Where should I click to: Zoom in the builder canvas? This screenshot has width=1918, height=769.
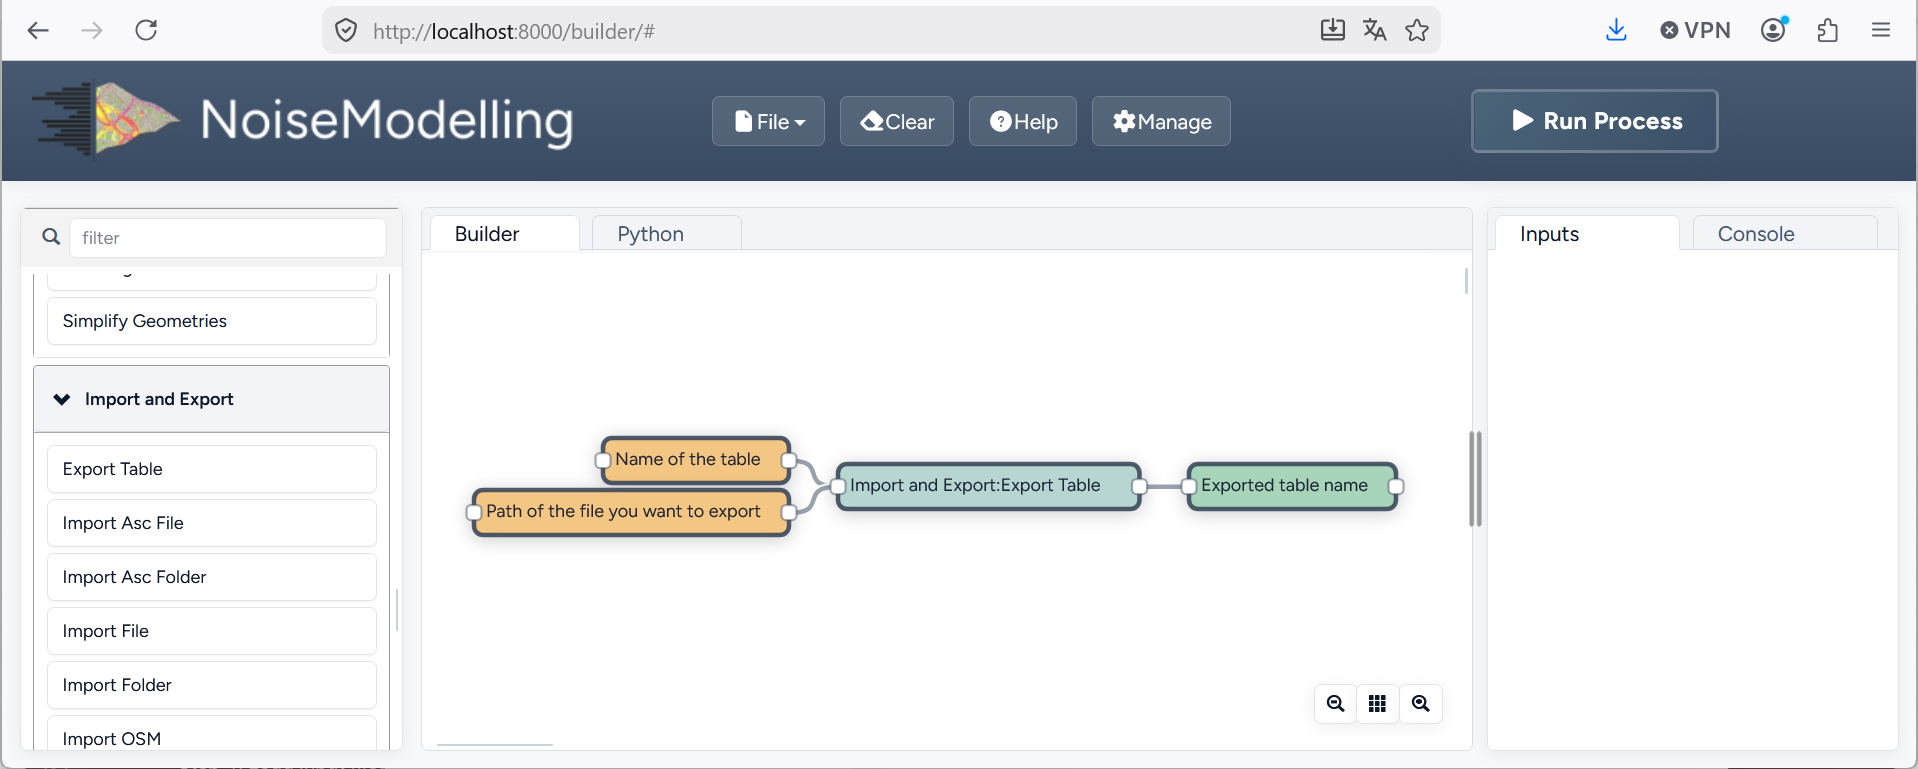(x=1420, y=704)
